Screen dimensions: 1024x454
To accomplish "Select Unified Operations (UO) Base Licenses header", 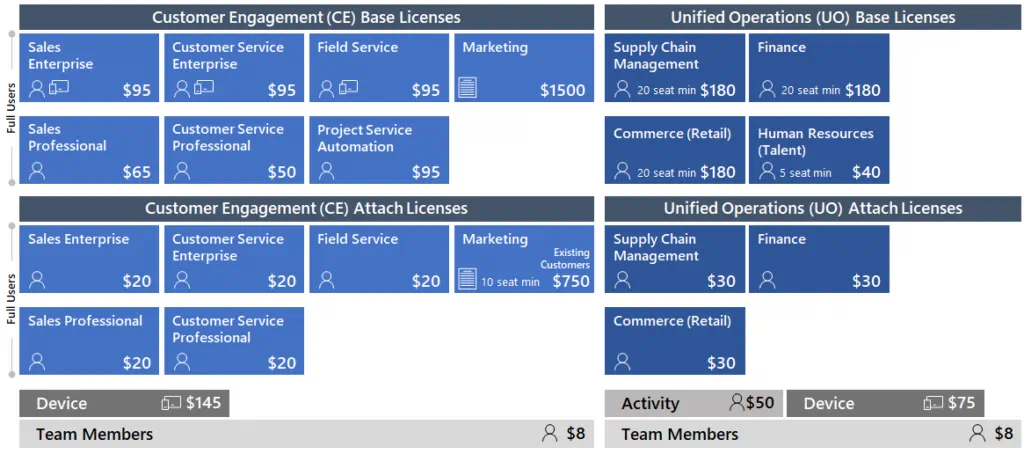I will pos(813,17).
